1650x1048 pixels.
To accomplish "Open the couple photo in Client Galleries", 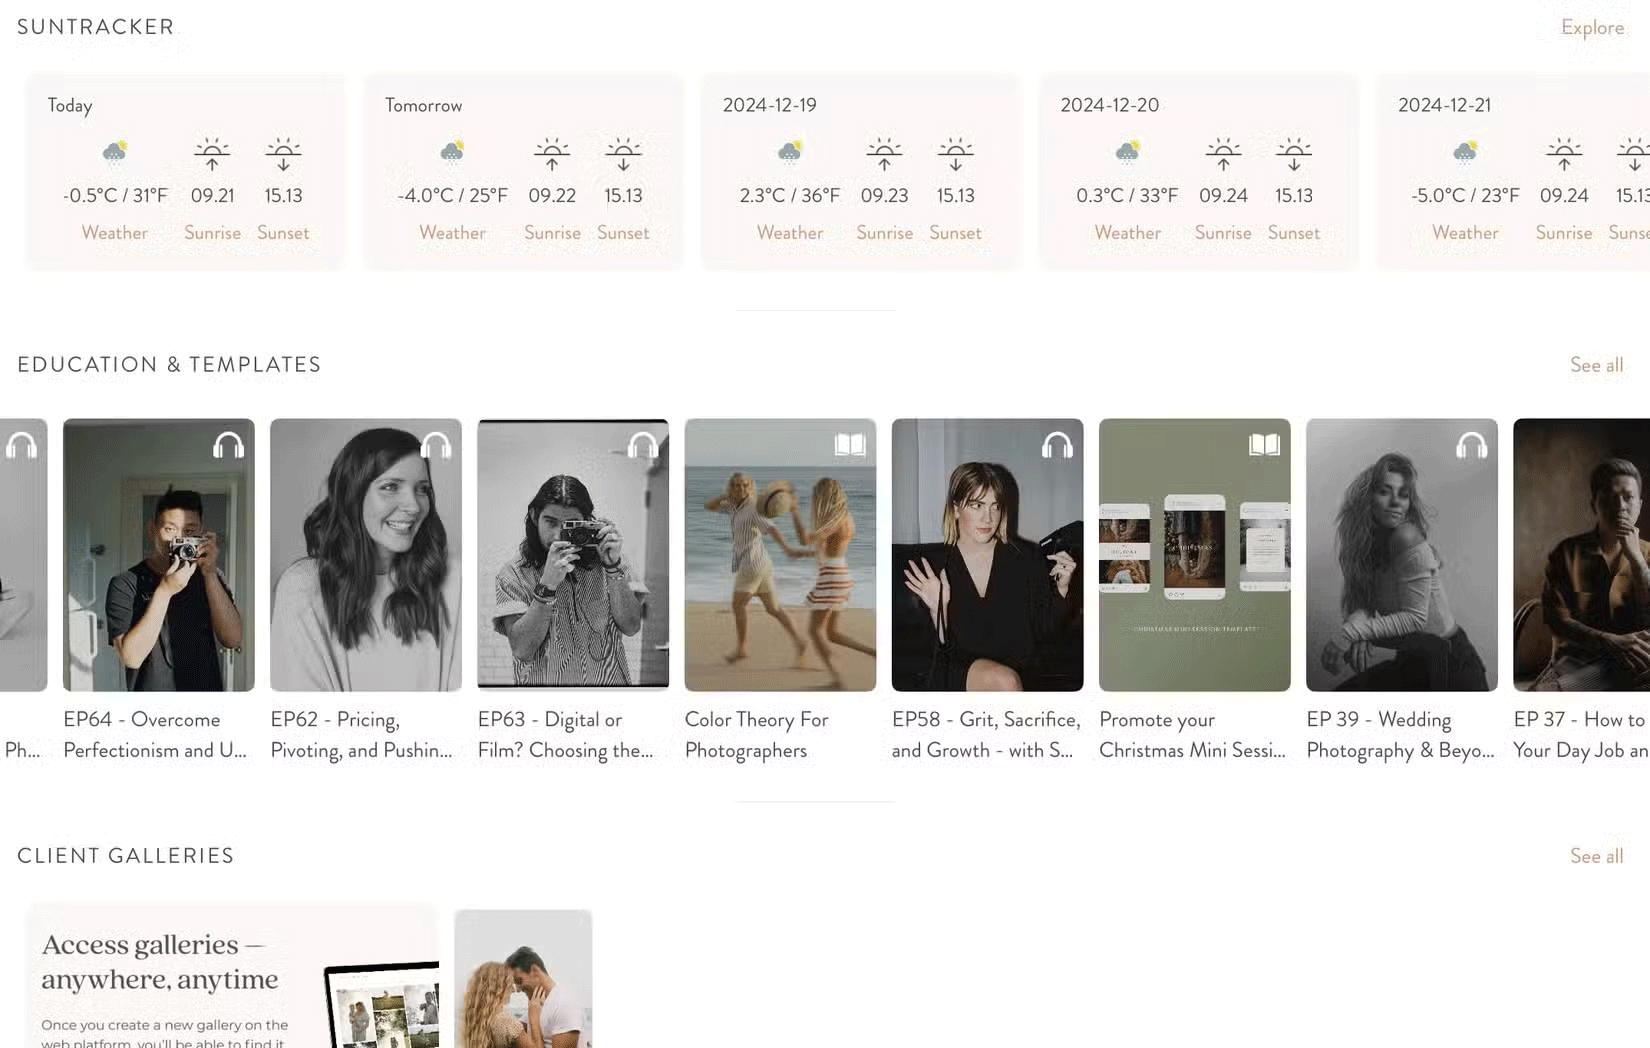I will pyautogui.click(x=523, y=978).
